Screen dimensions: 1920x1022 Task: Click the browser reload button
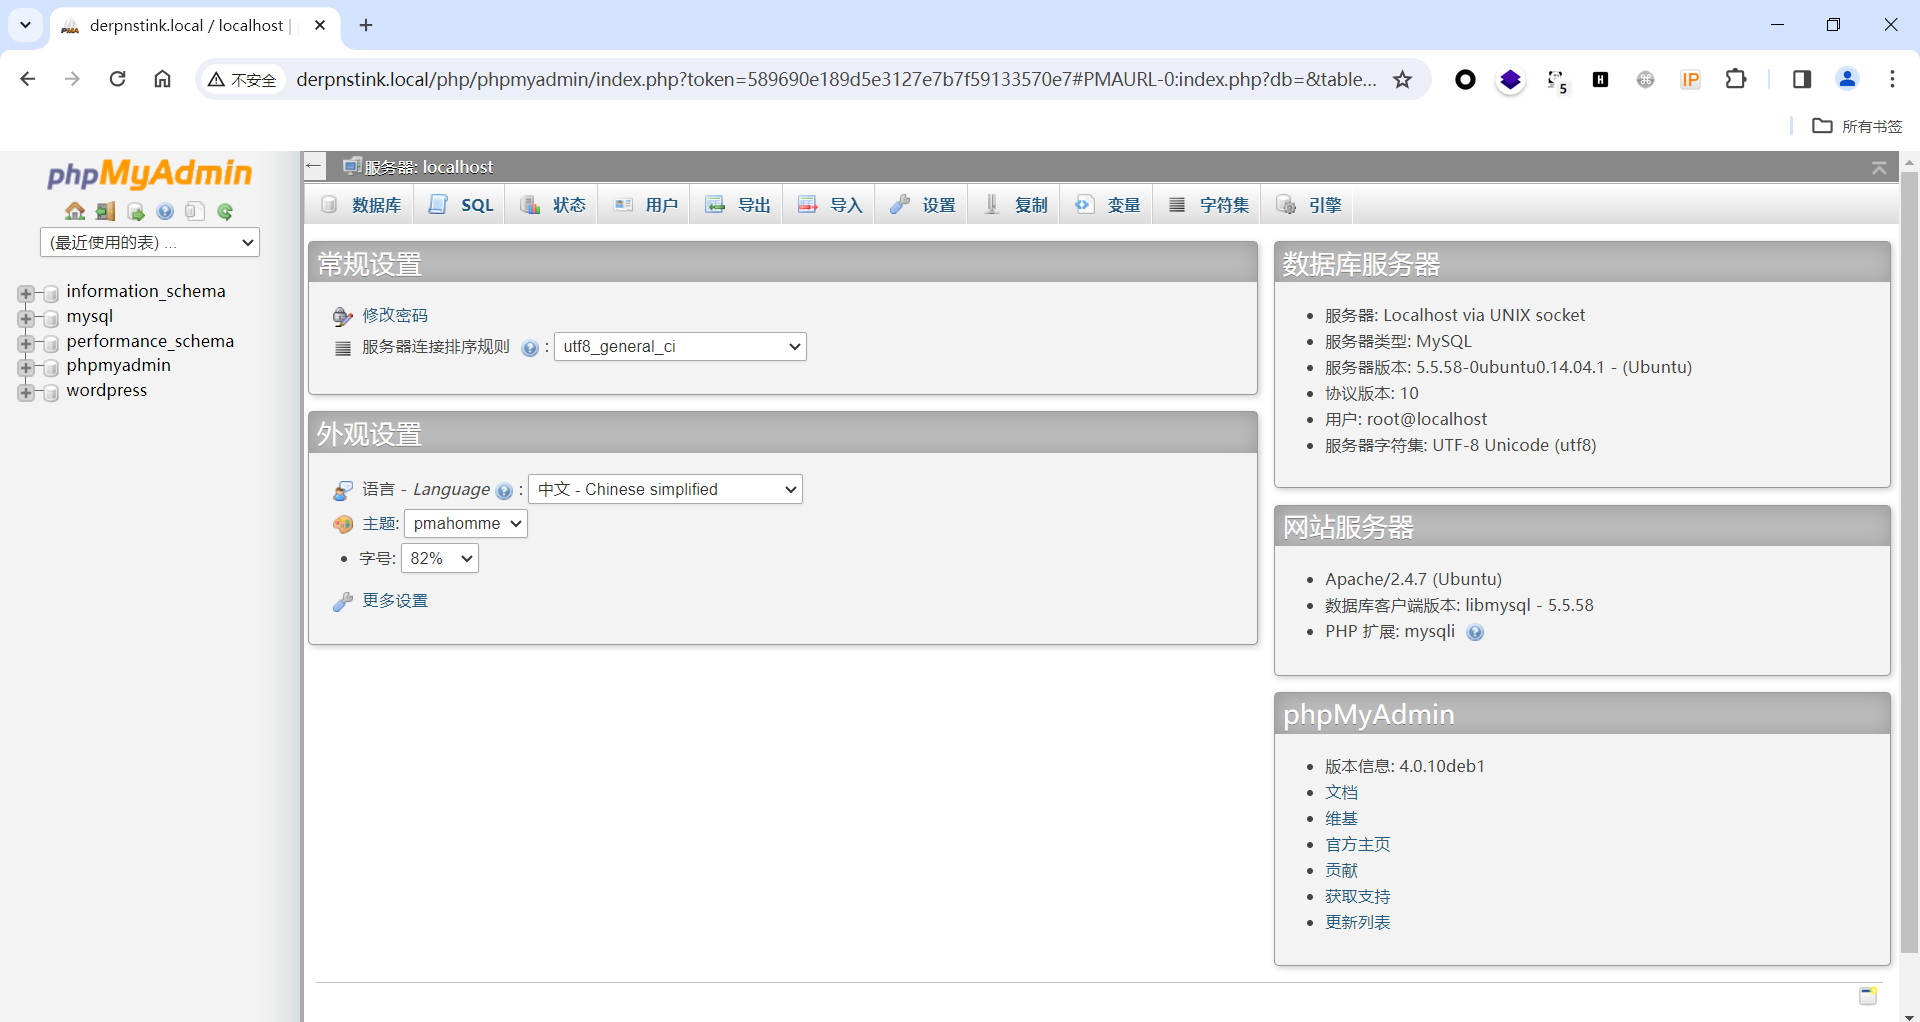[x=117, y=79]
